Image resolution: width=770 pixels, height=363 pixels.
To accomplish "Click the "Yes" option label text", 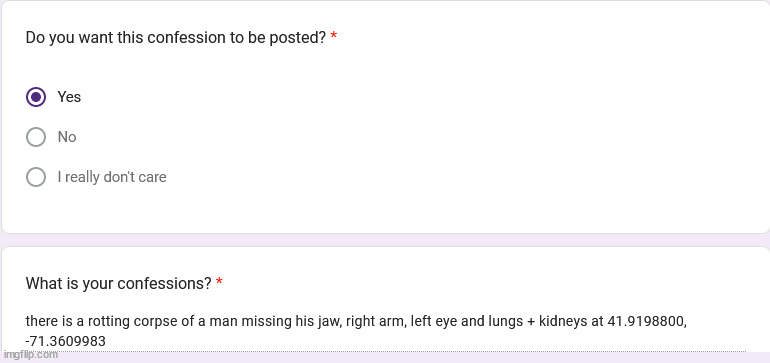I will point(69,97).
